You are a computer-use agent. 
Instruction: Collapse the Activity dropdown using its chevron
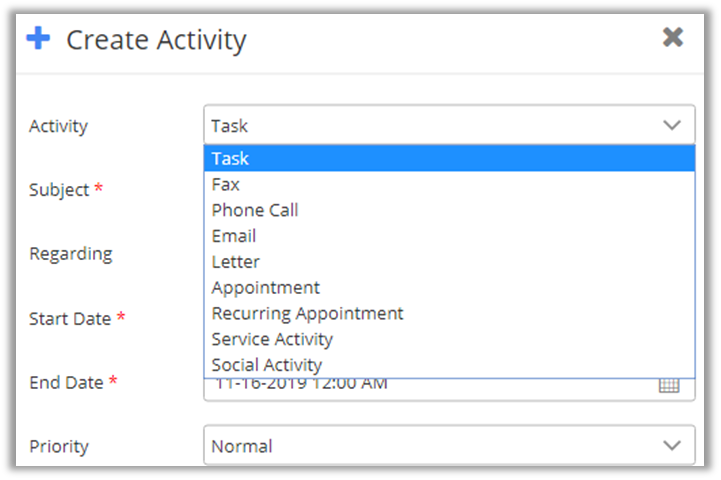tap(672, 126)
